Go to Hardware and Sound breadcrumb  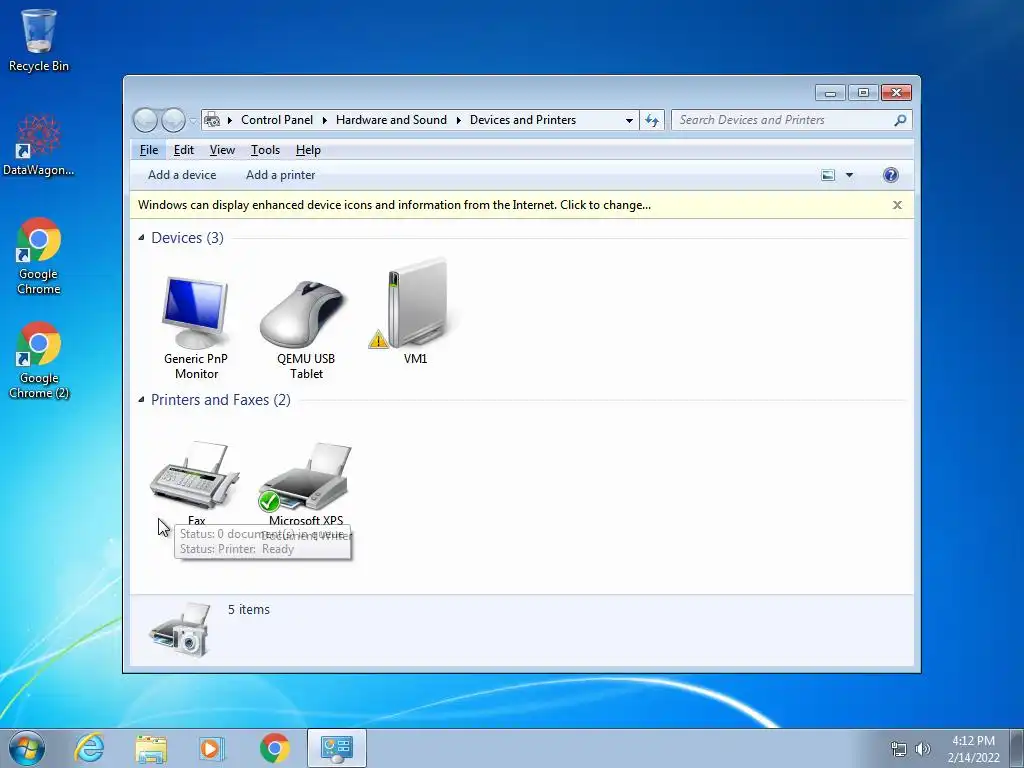(391, 120)
